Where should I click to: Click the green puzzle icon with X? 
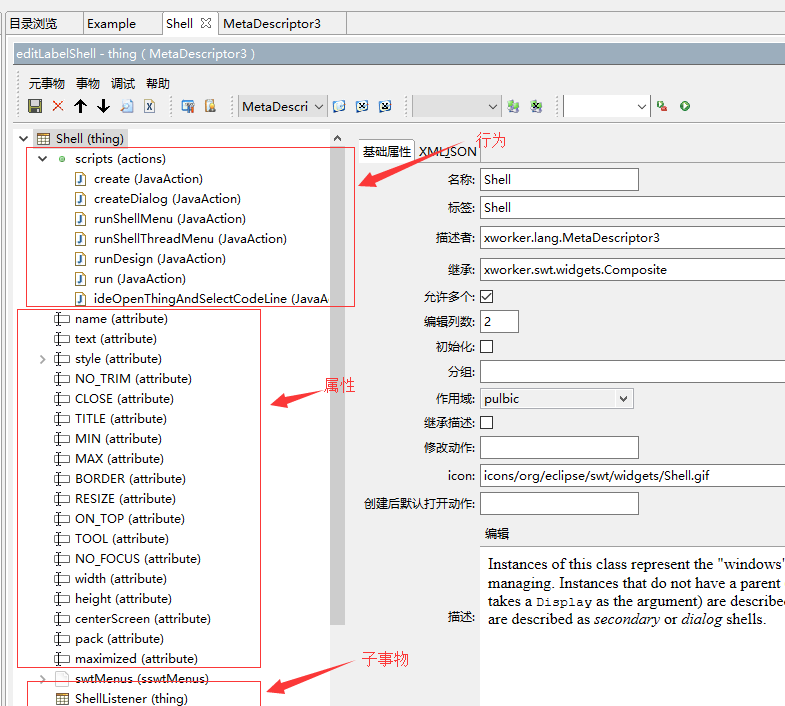(x=536, y=106)
